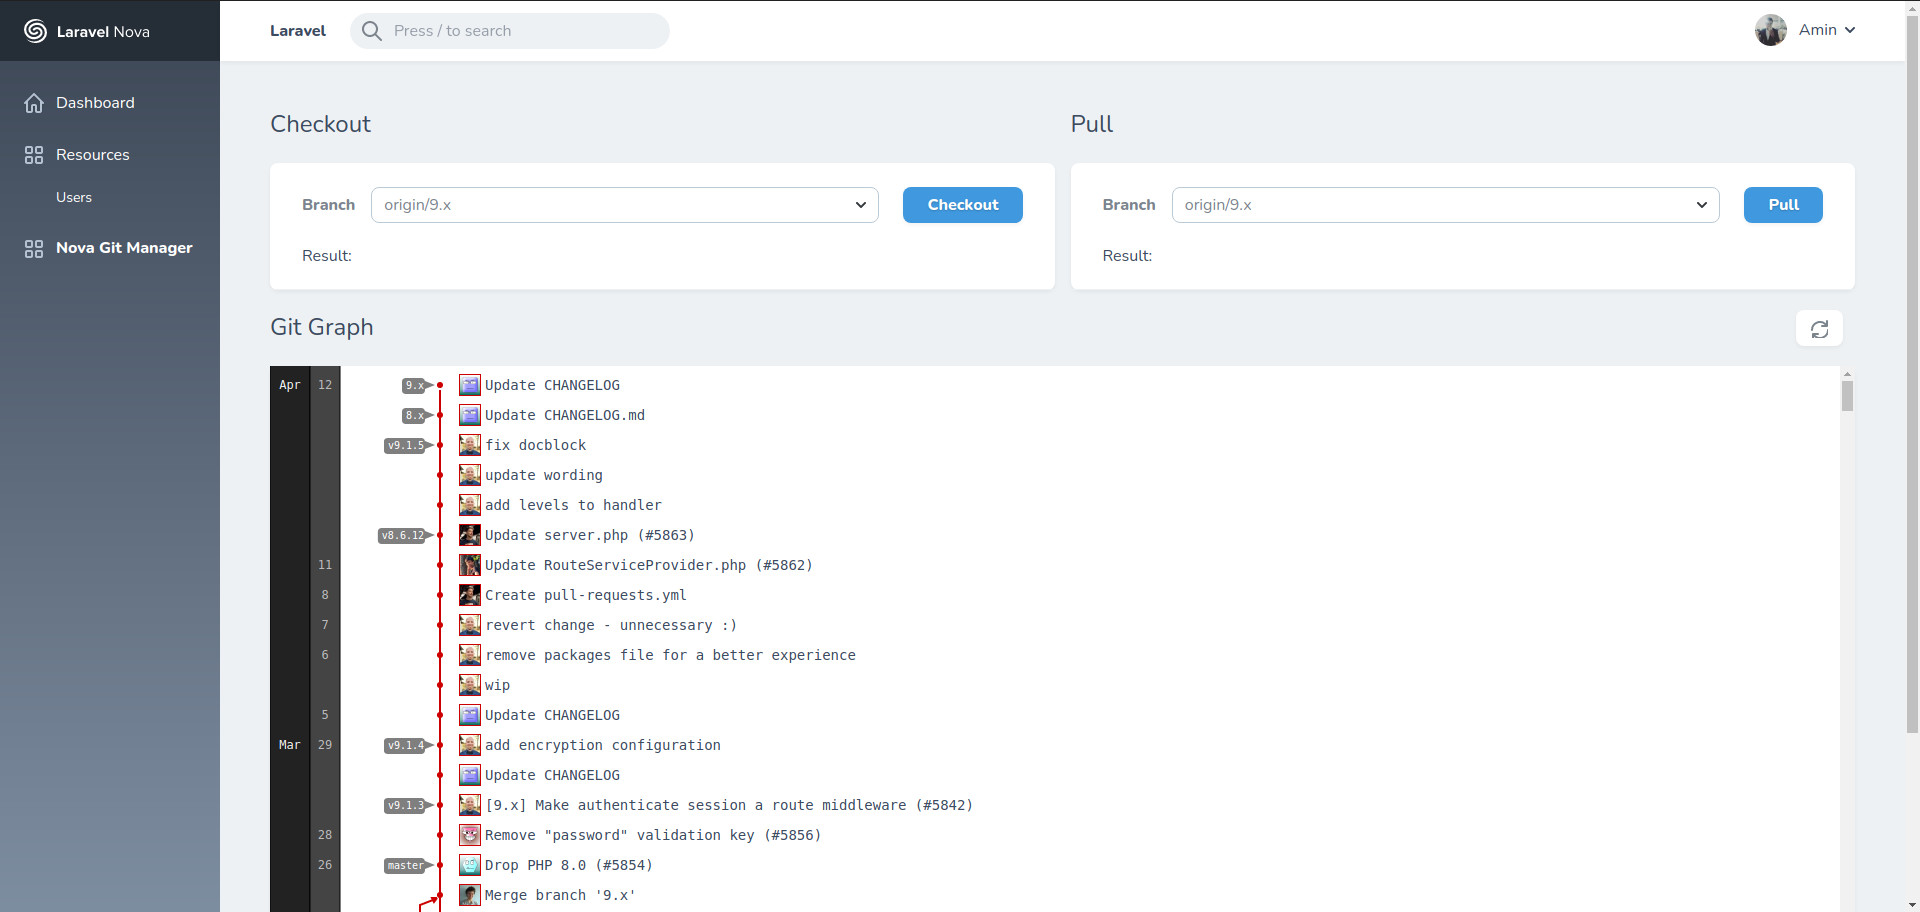The image size is (1920, 912).
Task: Click avatar beside add encryption configuration commit
Action: 470,745
